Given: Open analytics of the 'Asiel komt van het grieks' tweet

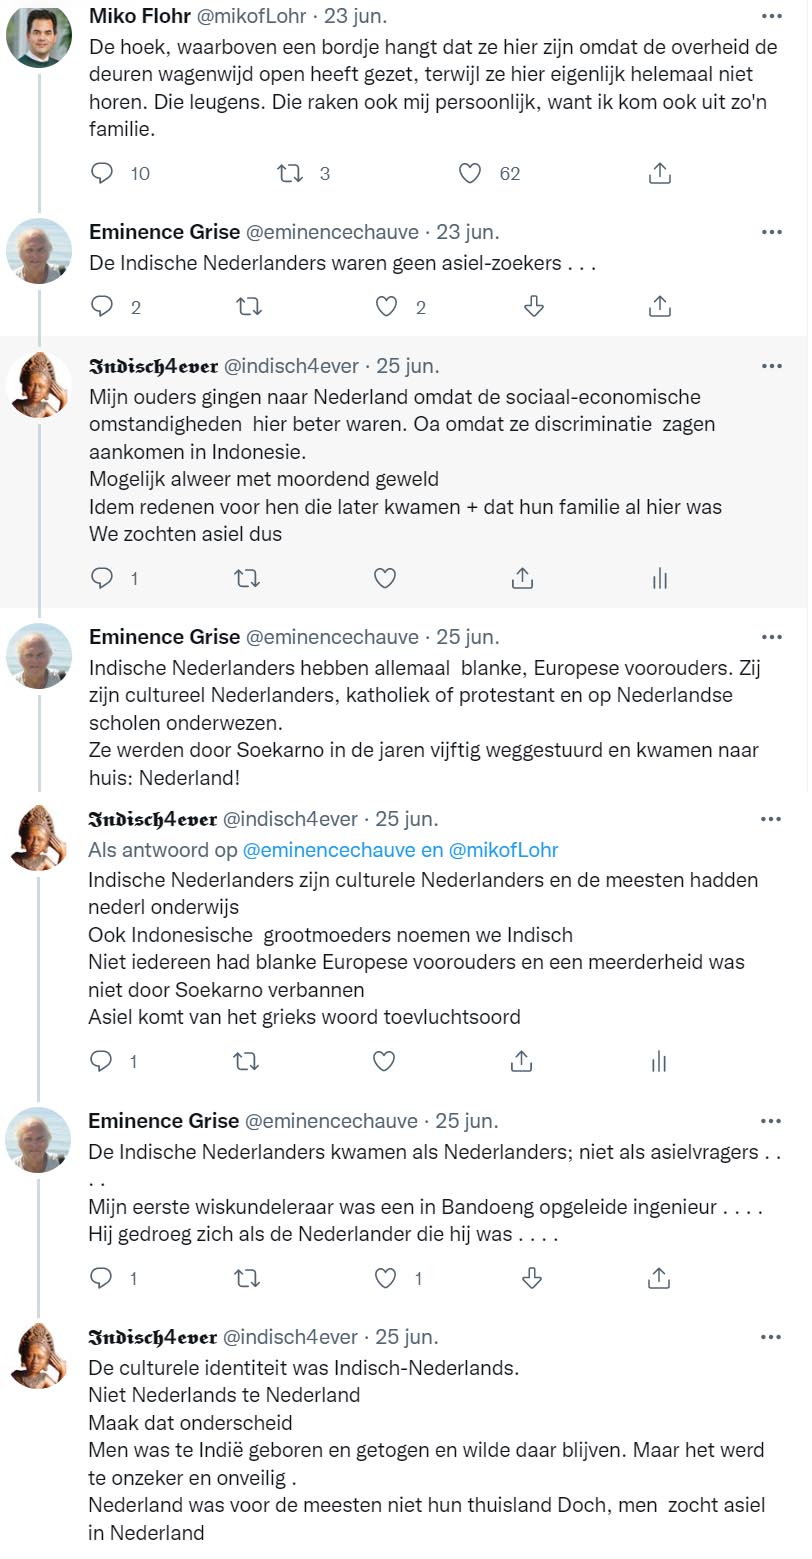Looking at the screenshot, I should point(659,1061).
